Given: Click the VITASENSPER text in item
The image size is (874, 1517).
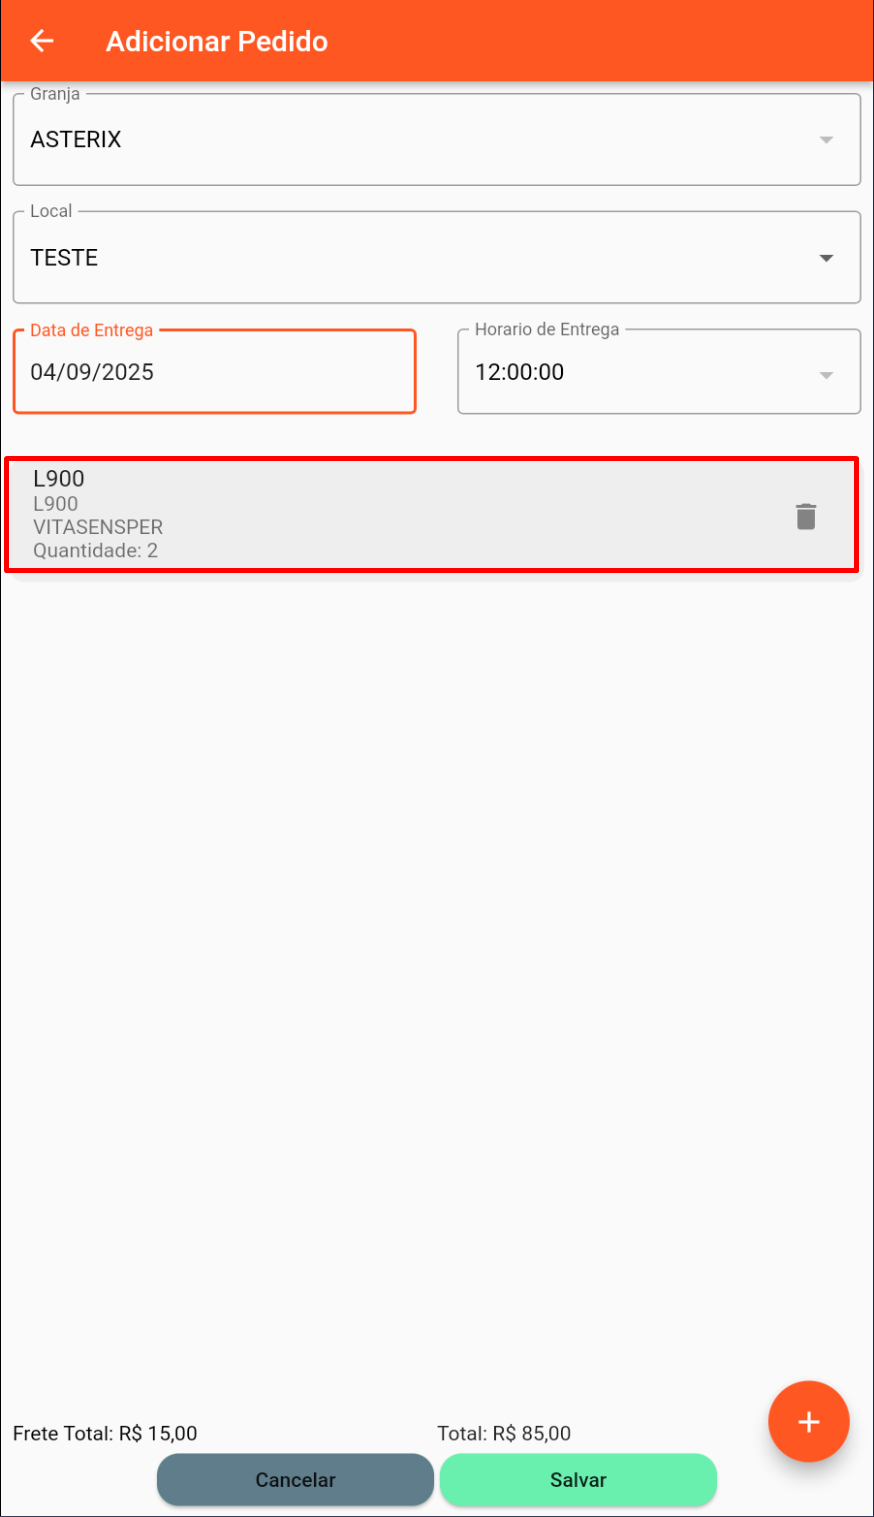Looking at the screenshot, I should coord(98,527).
